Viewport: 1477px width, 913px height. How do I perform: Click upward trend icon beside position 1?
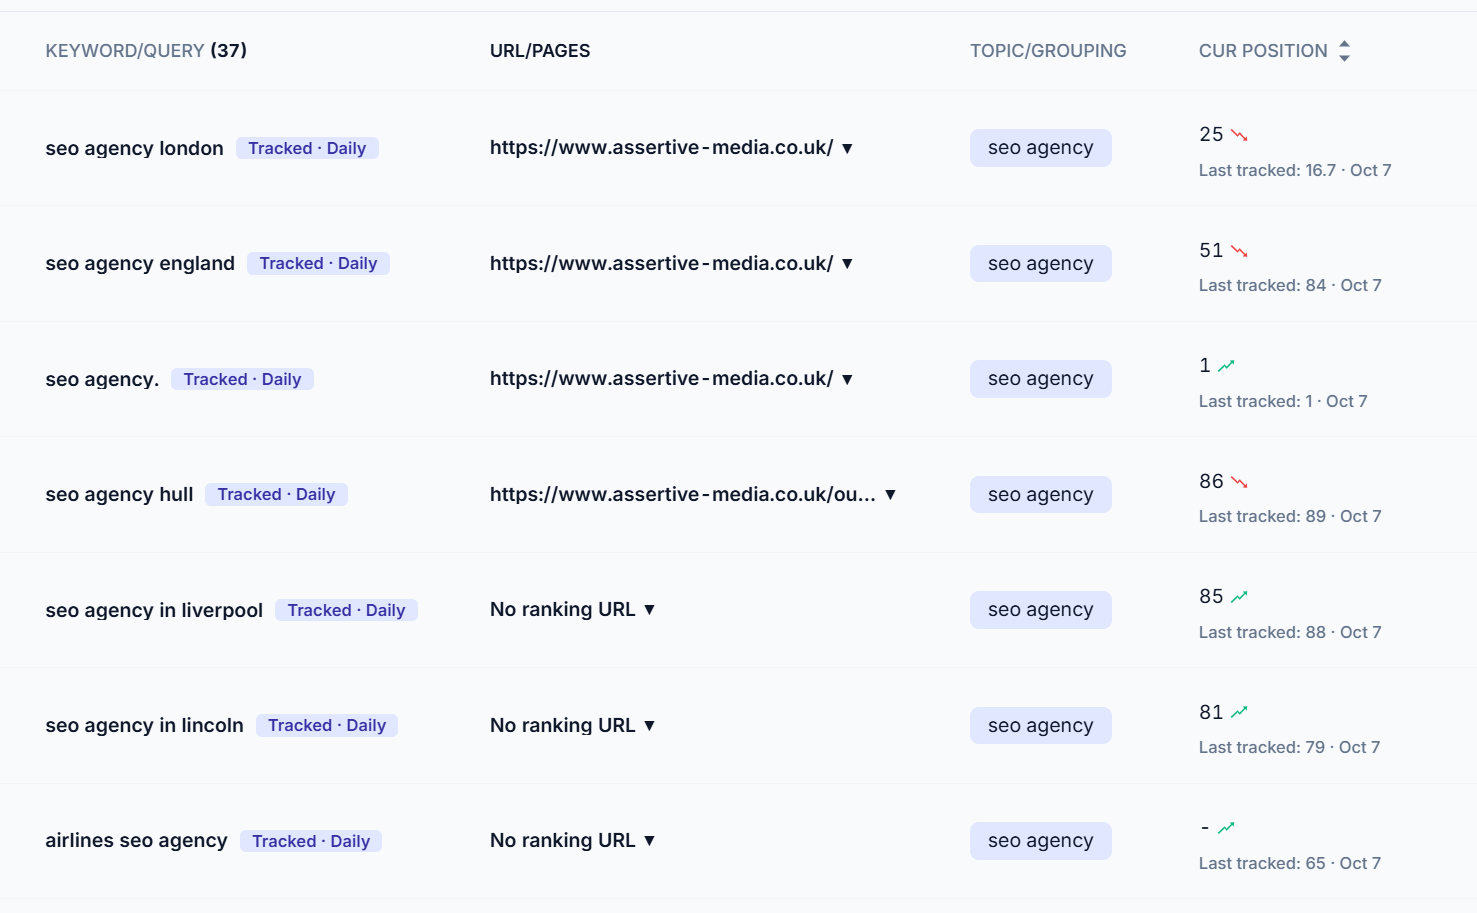1226,366
